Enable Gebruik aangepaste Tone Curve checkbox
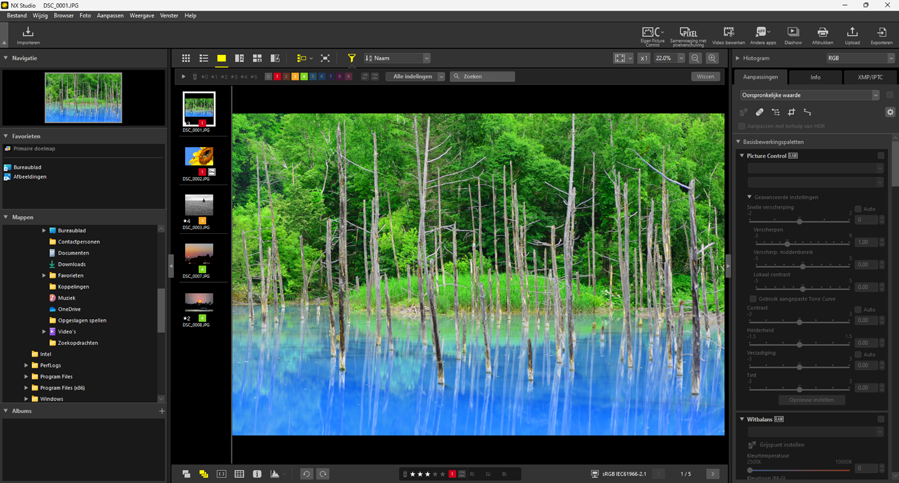The width and height of the screenshot is (899, 483). click(753, 299)
